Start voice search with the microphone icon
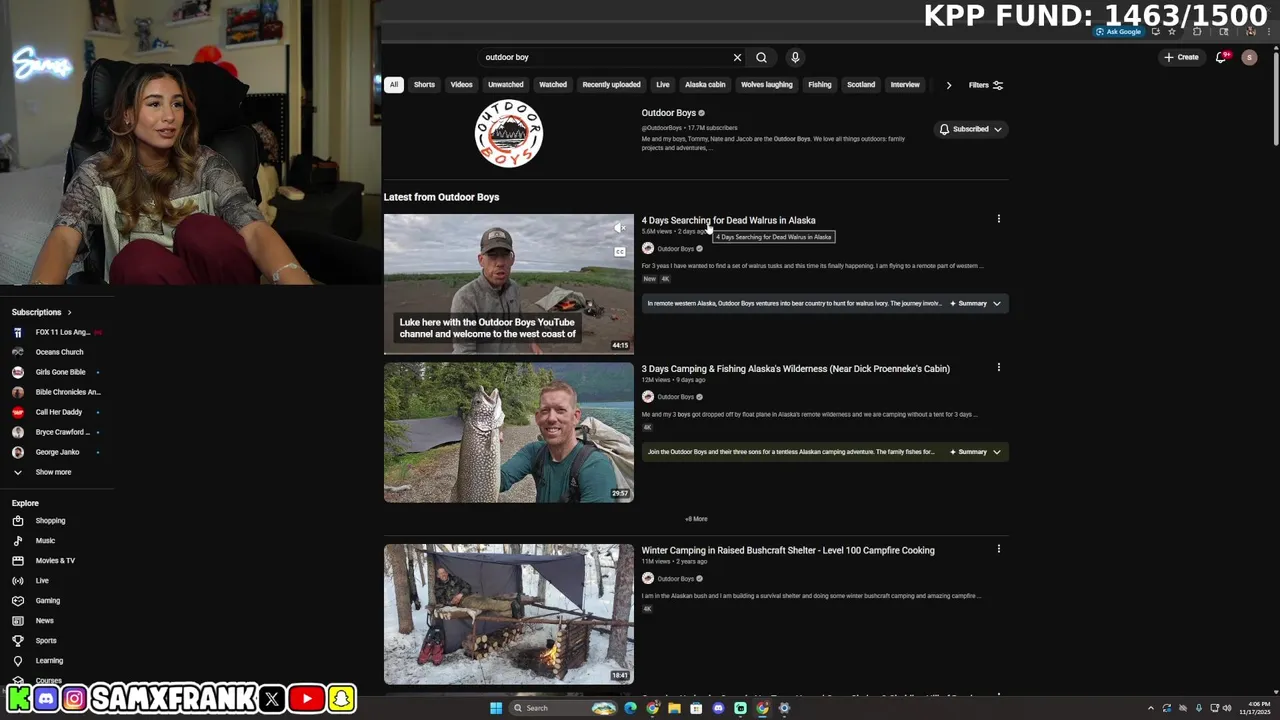The image size is (1280, 720). (795, 58)
